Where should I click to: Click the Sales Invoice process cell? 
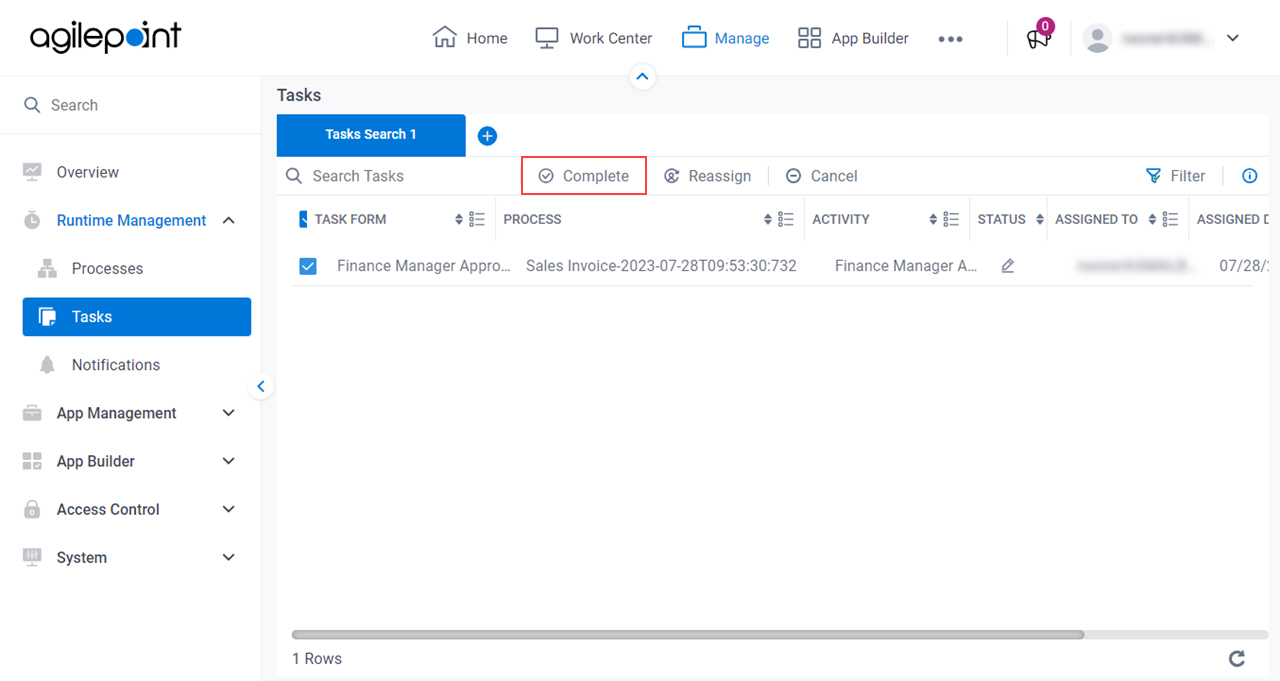[x=661, y=266]
